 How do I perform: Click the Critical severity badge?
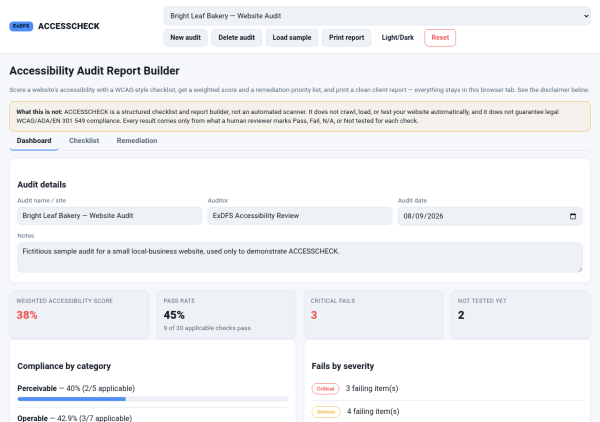[325, 389]
